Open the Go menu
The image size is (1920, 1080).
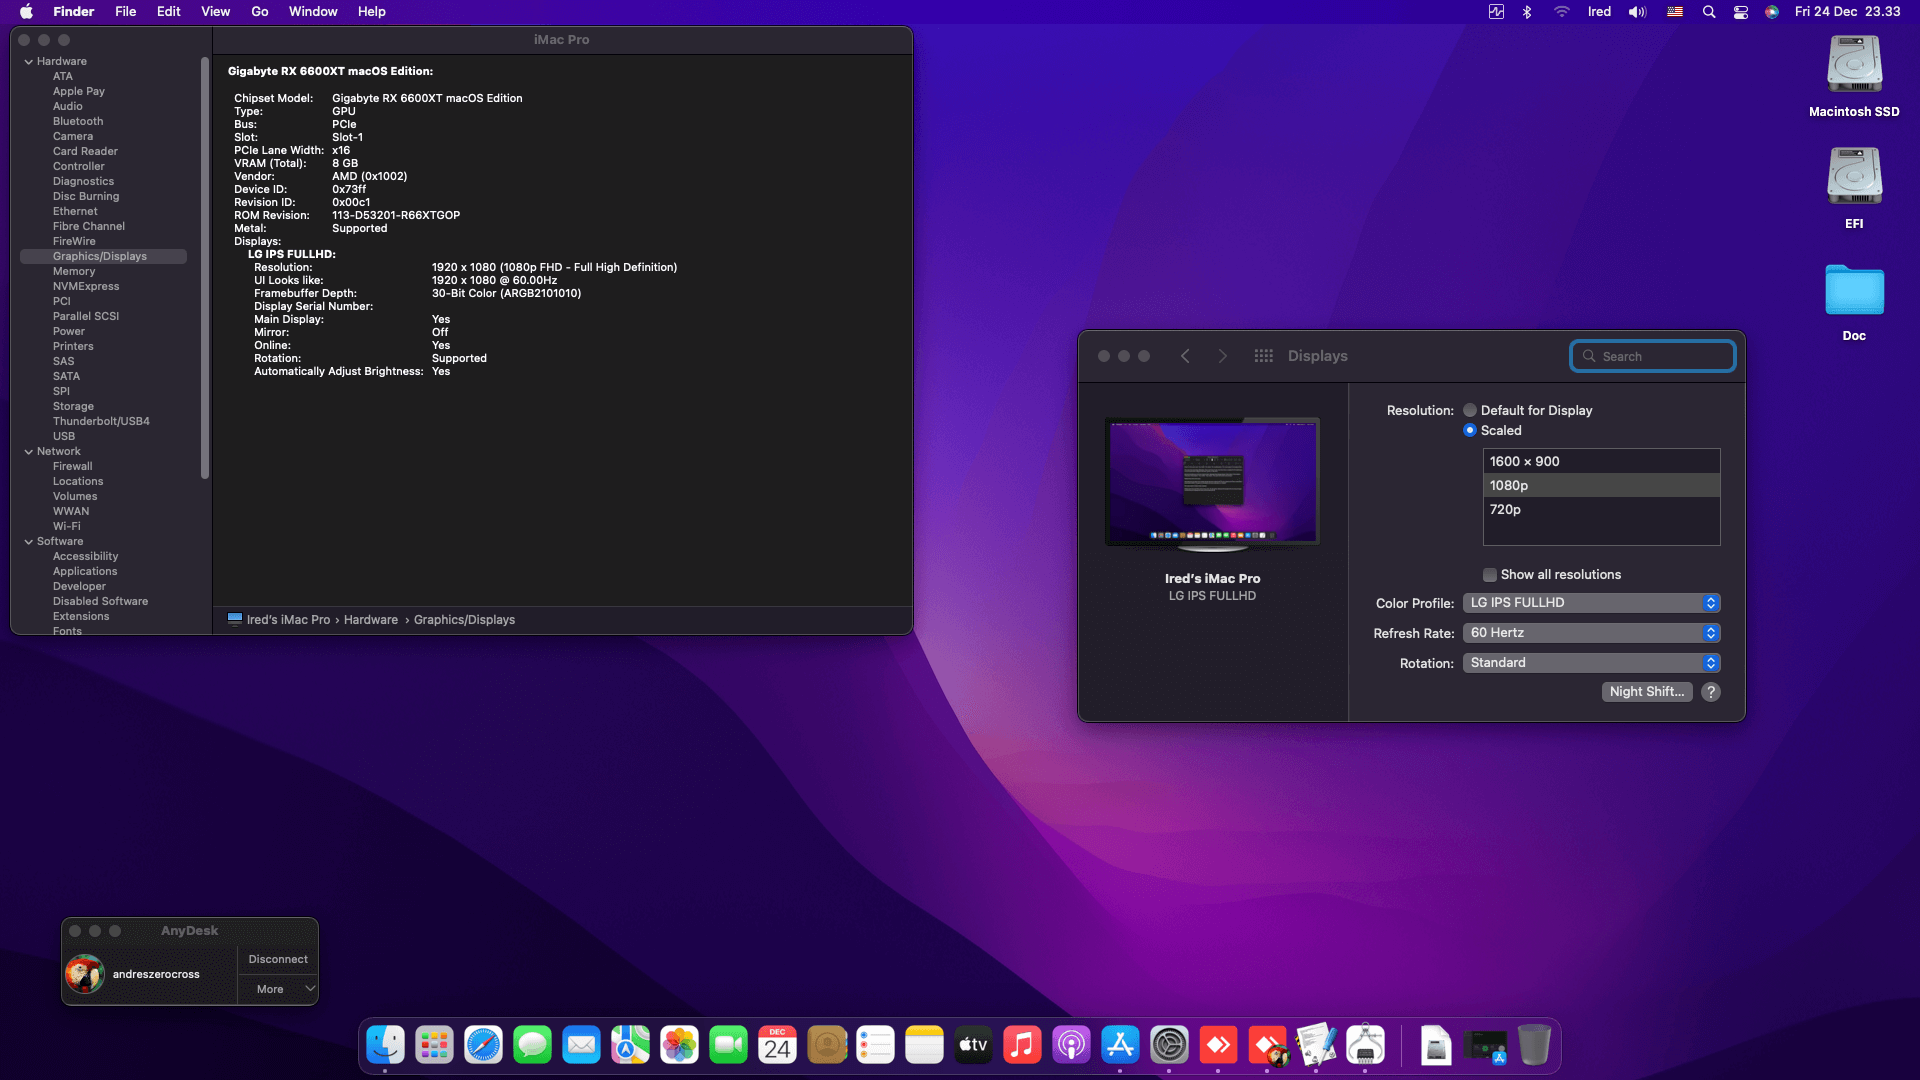tap(260, 12)
